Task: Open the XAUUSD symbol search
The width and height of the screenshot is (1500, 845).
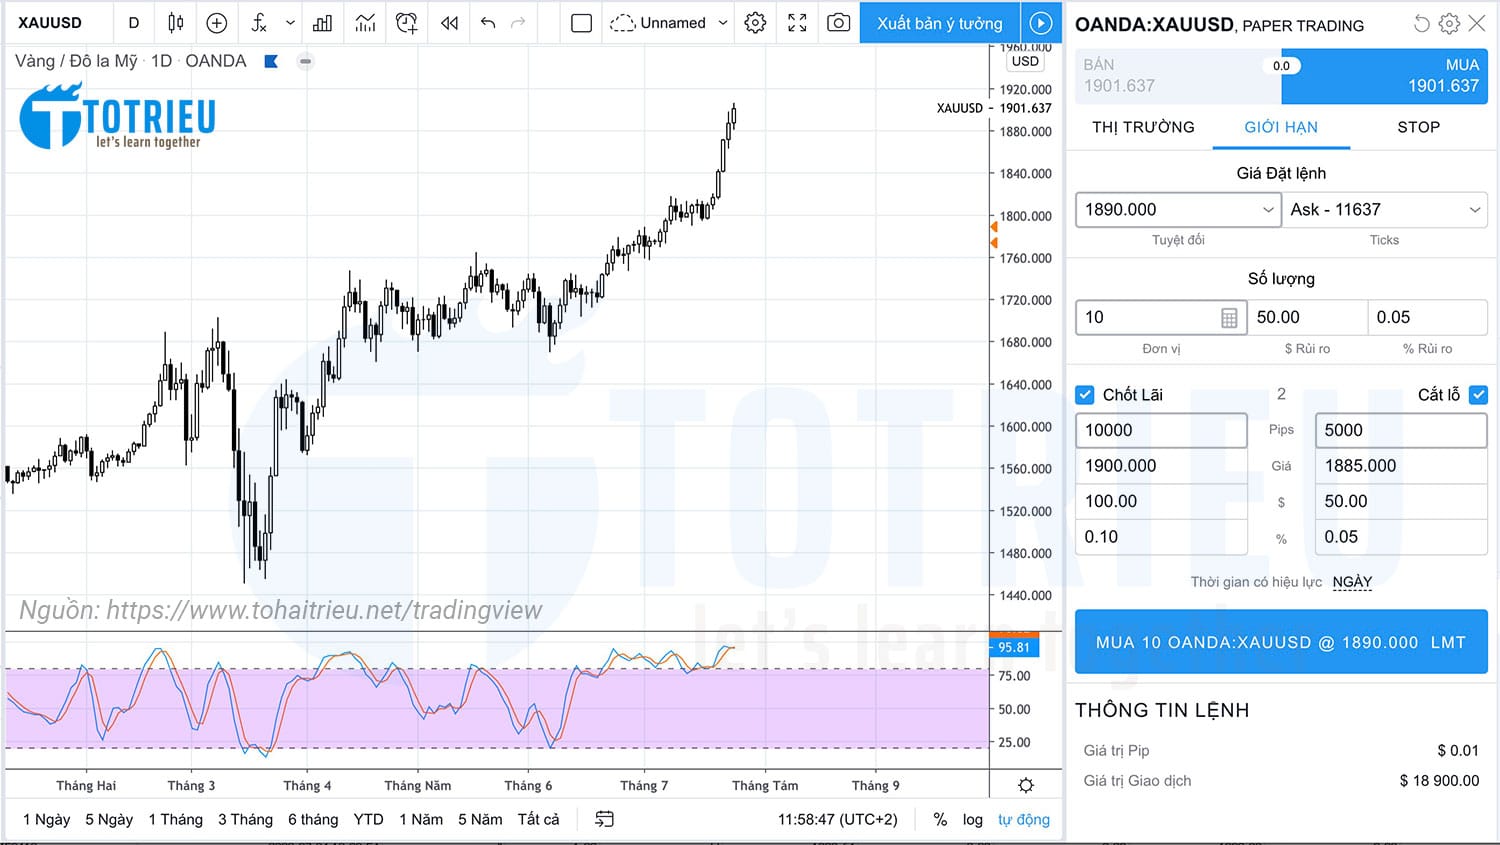Action: 50,22
